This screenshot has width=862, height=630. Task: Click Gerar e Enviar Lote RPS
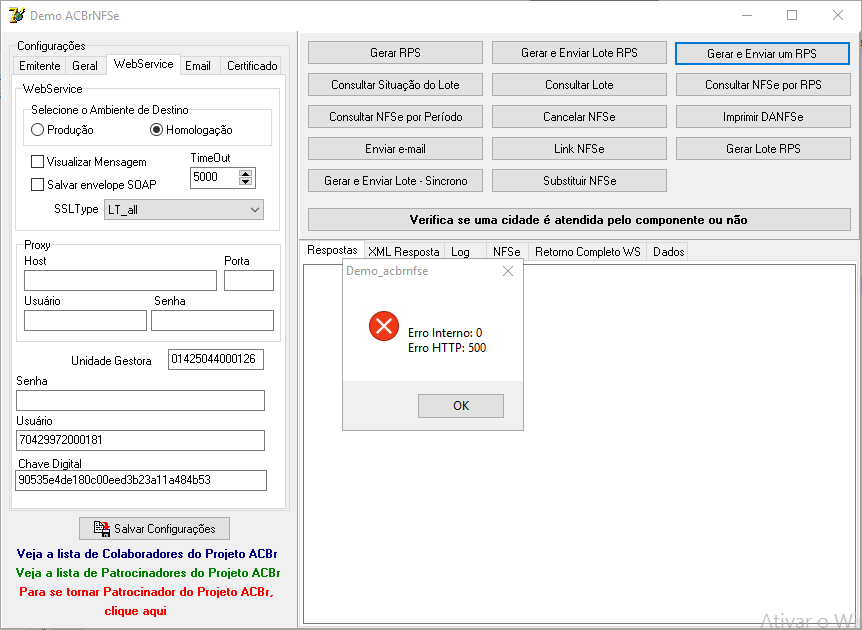(x=579, y=53)
